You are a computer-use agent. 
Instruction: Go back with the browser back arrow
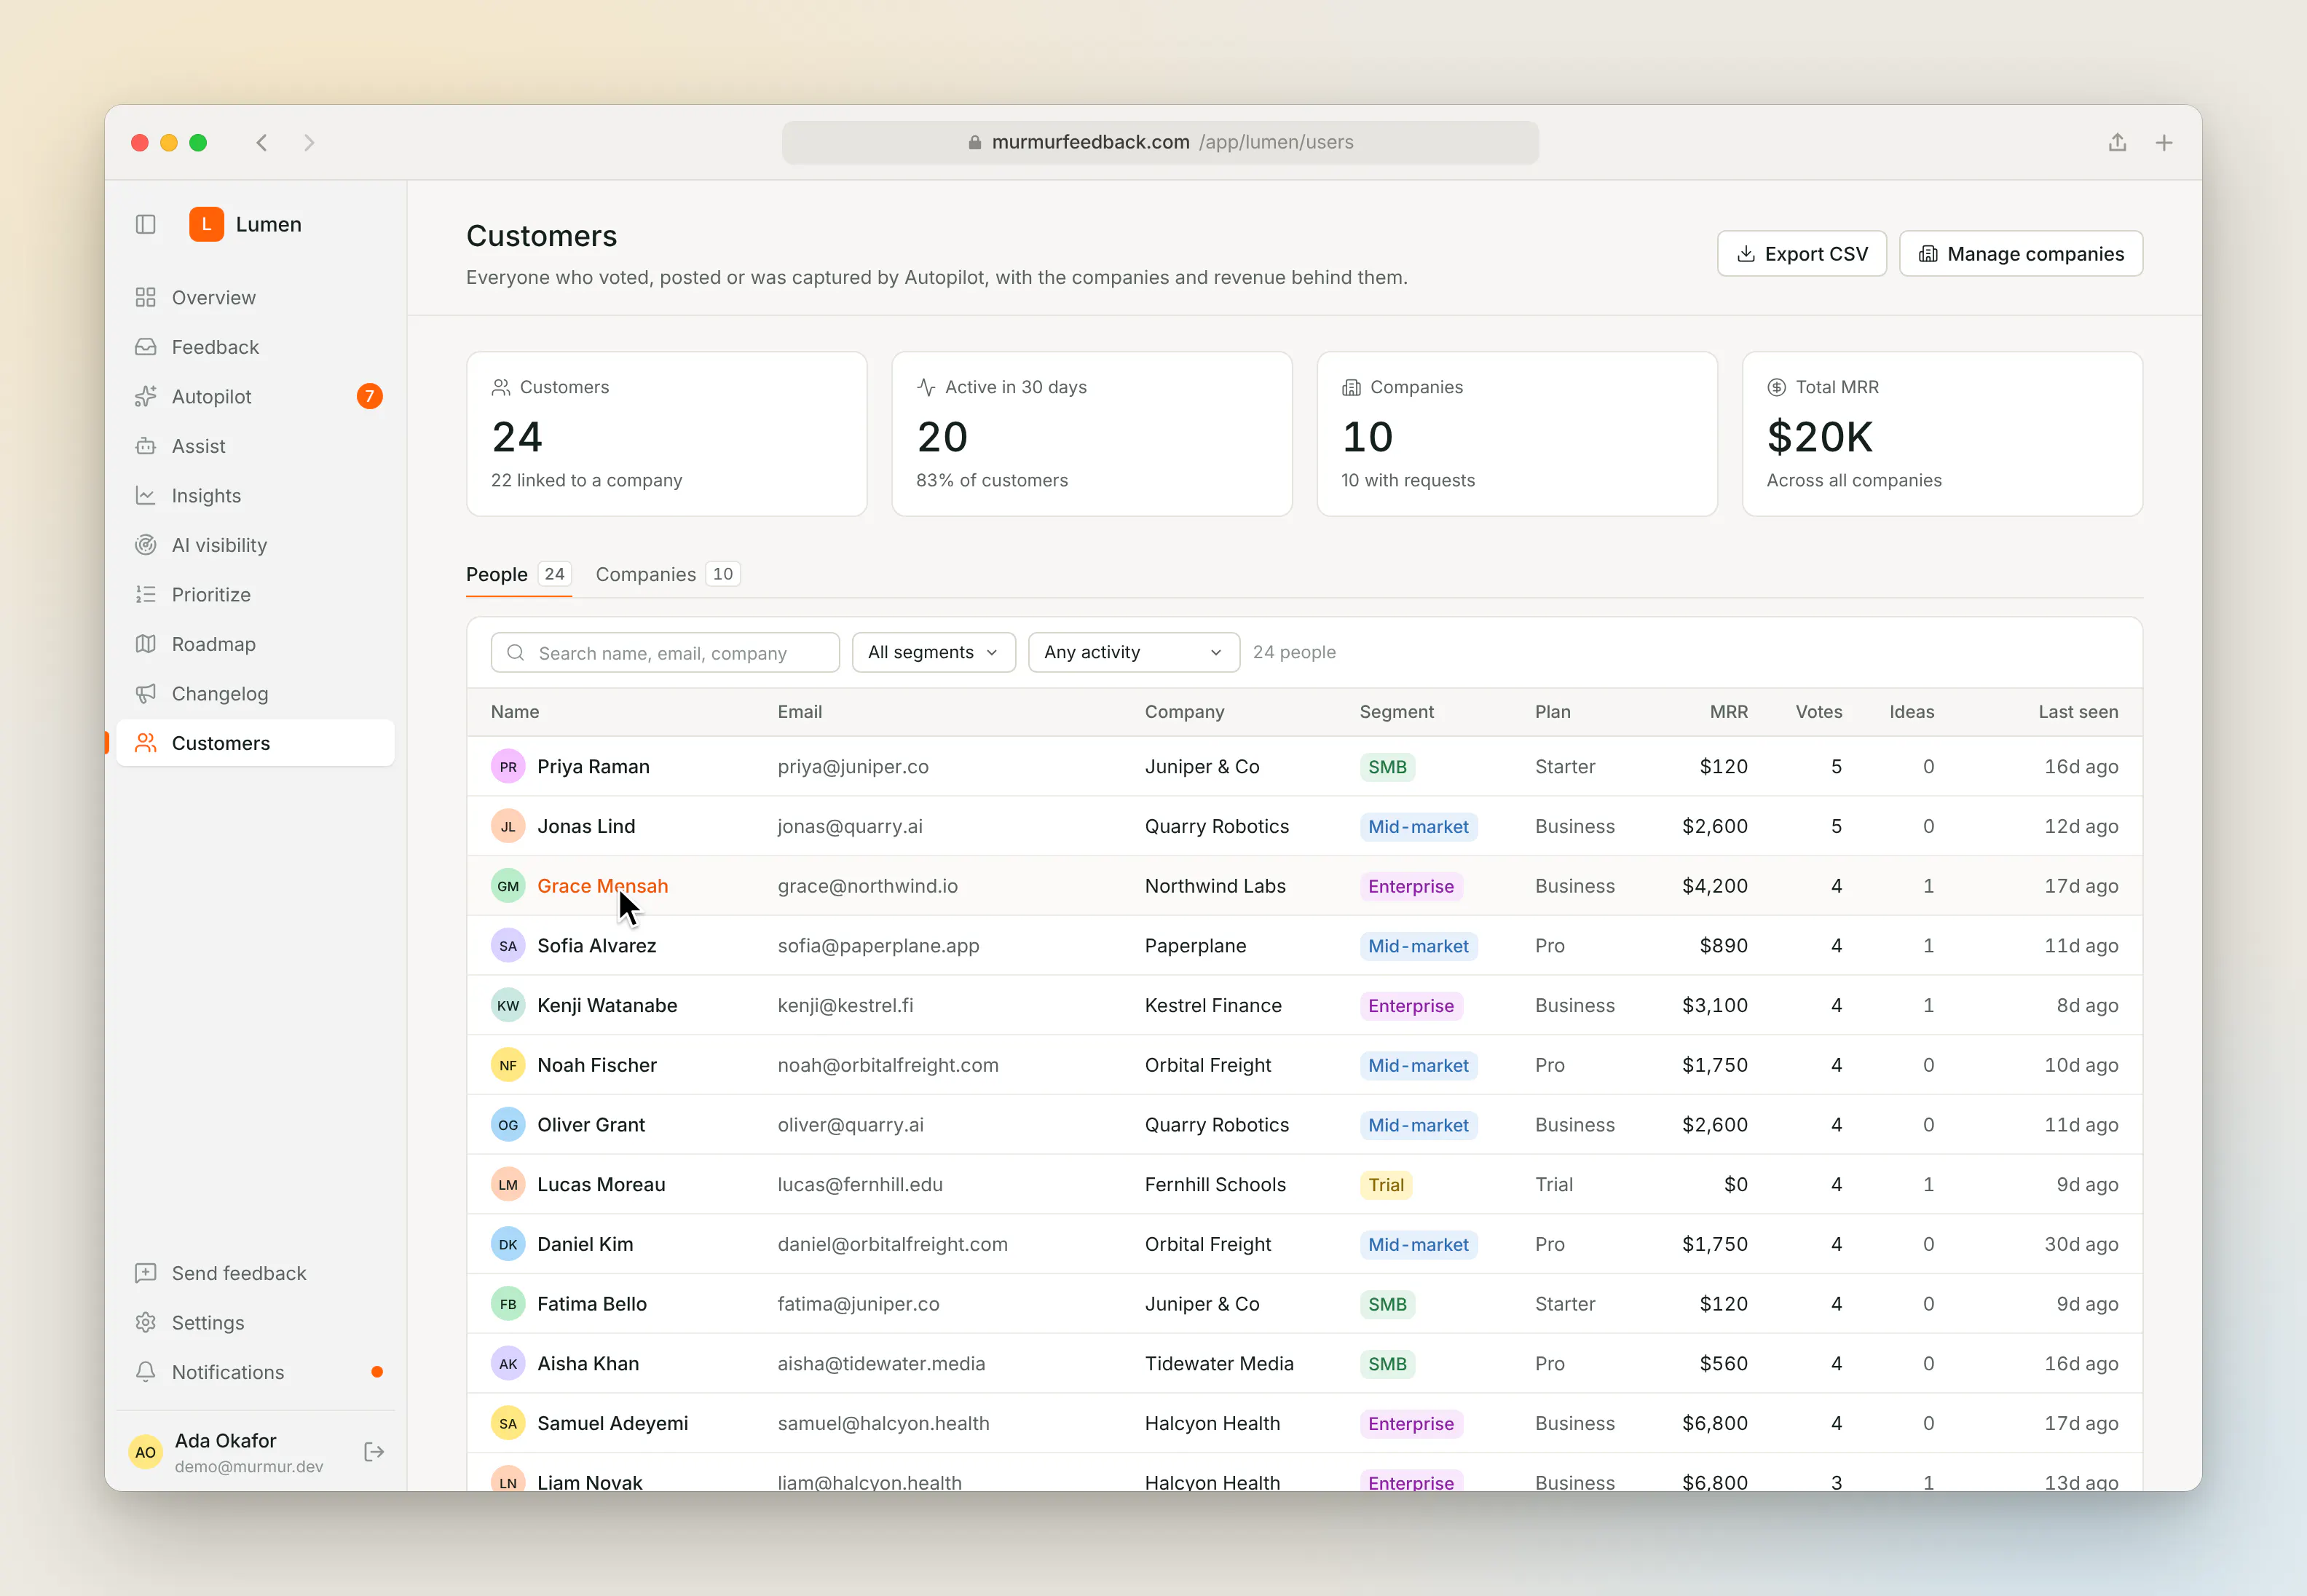262,143
